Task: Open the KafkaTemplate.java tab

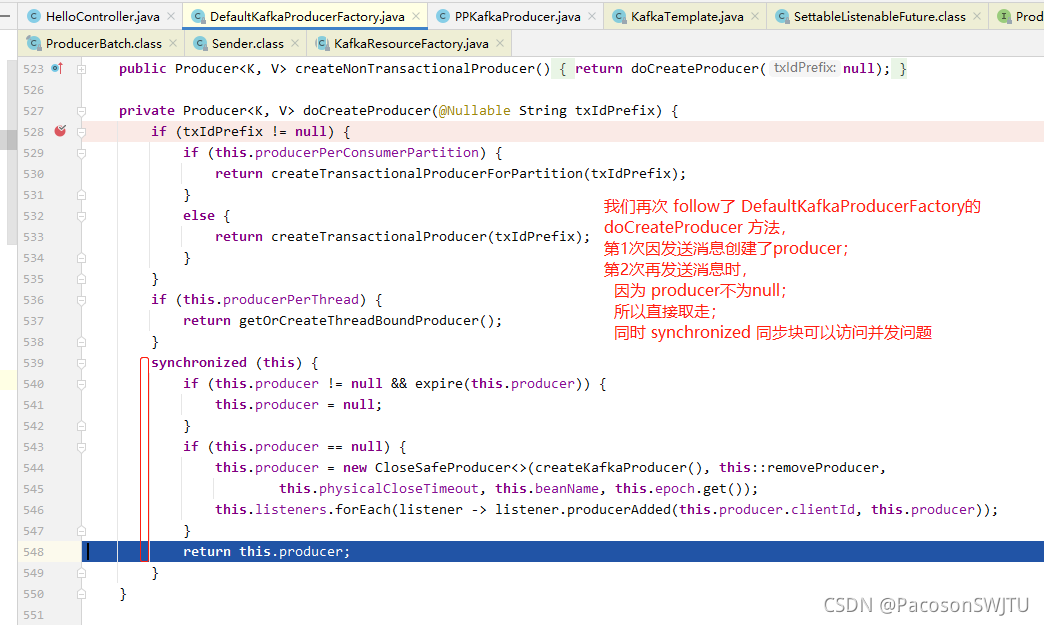Action: (x=687, y=17)
